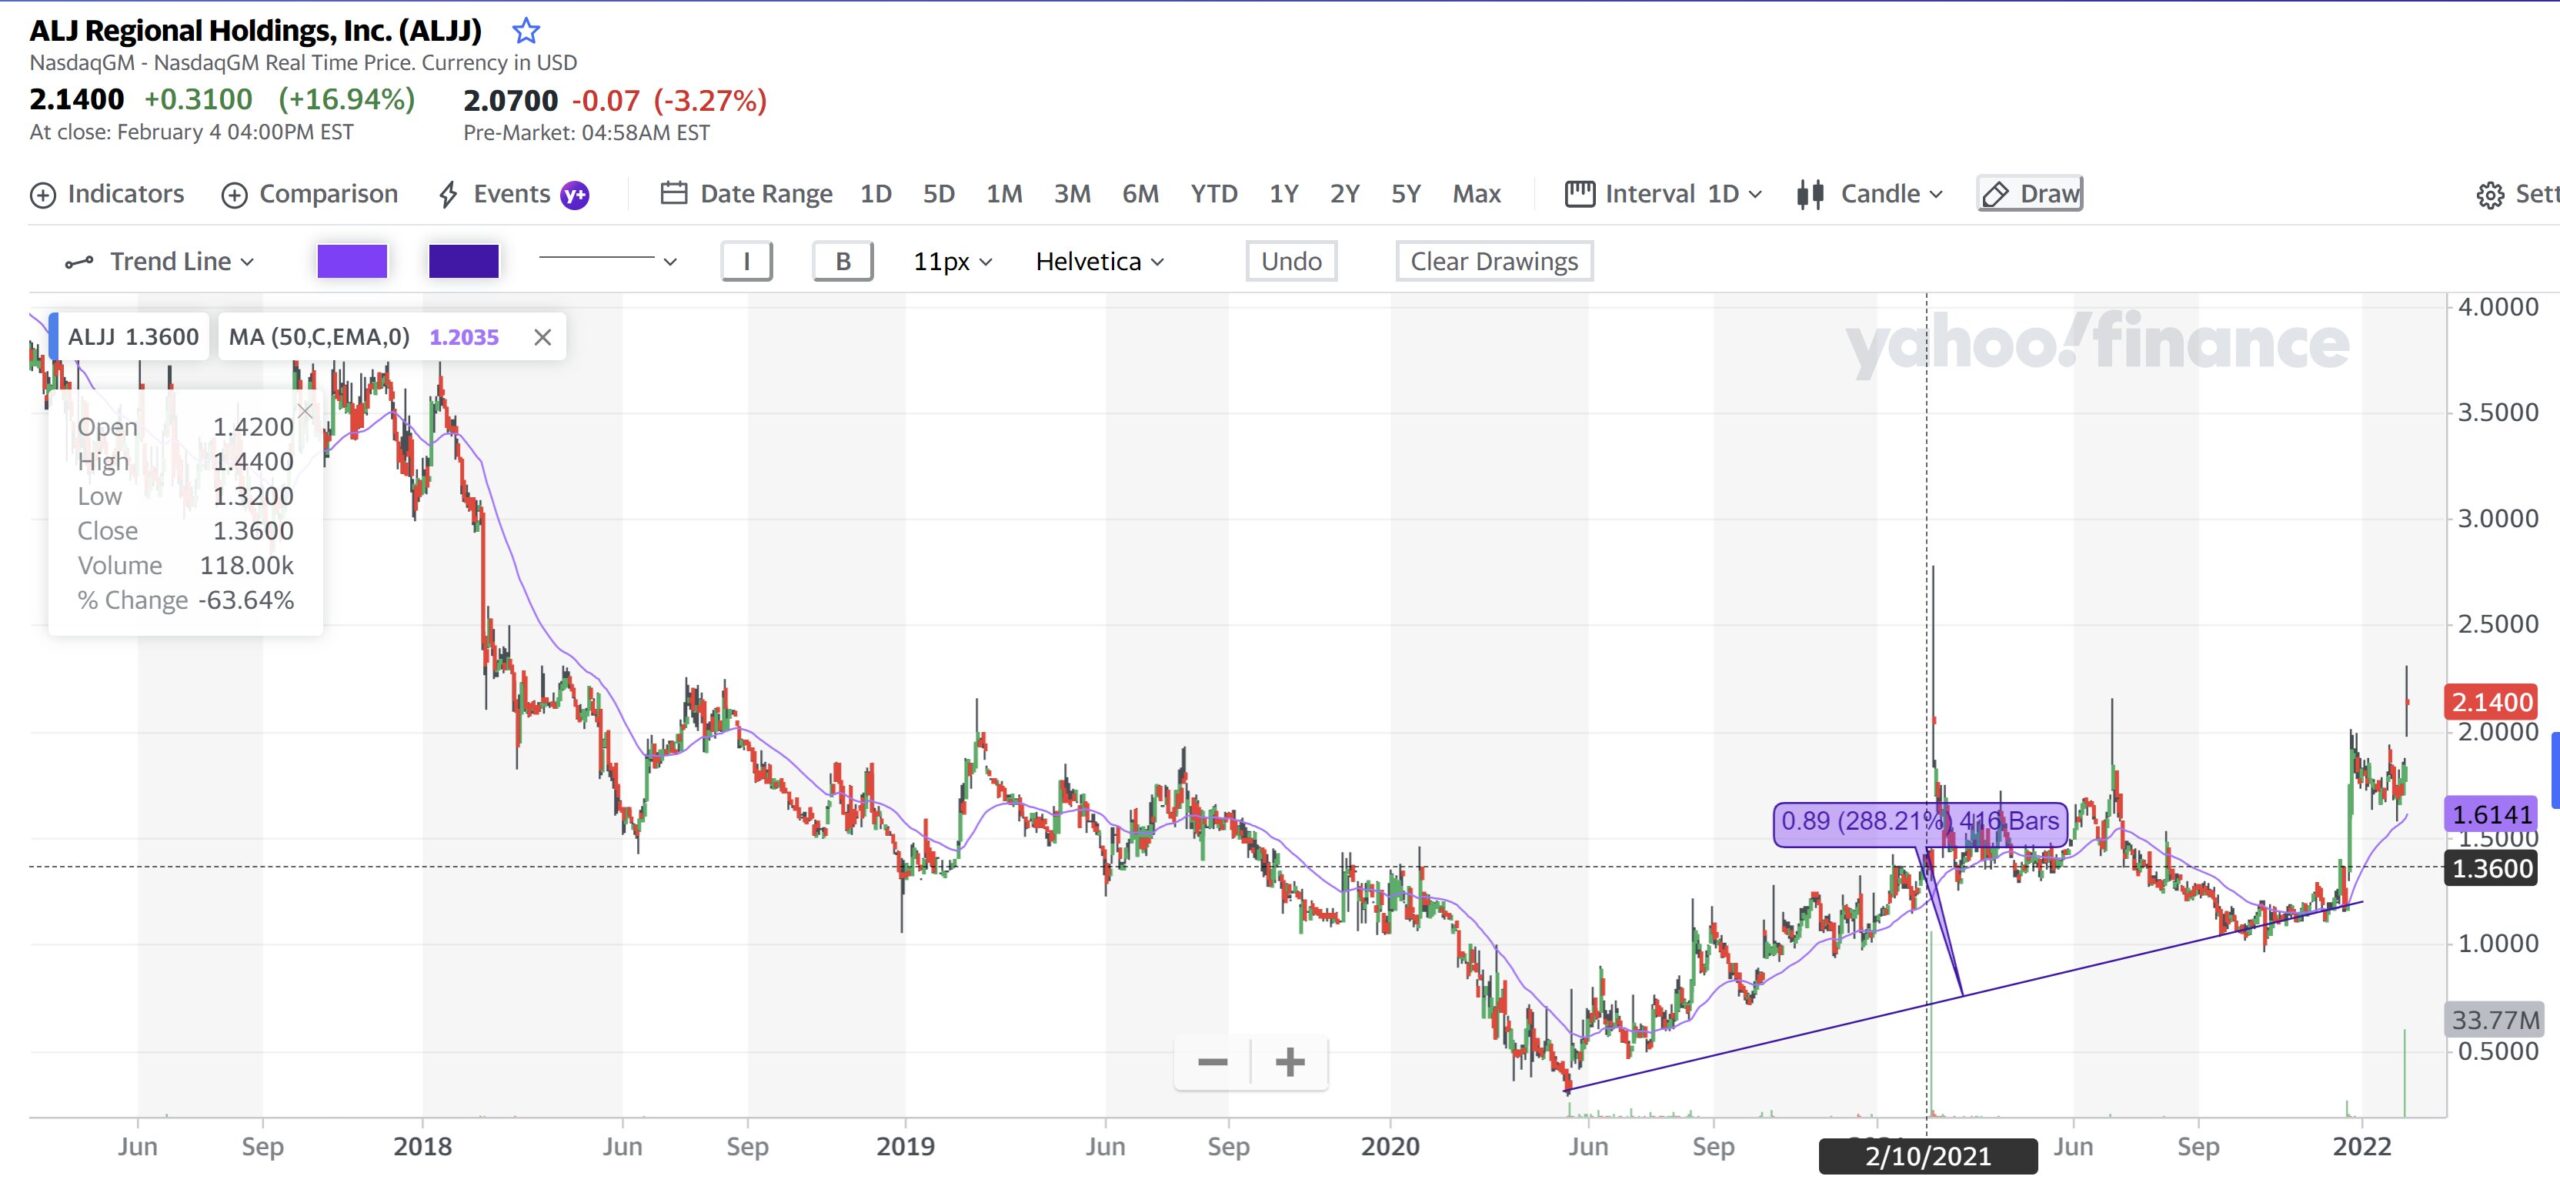
Task: Click Clear Drawings button
Action: 1494,261
